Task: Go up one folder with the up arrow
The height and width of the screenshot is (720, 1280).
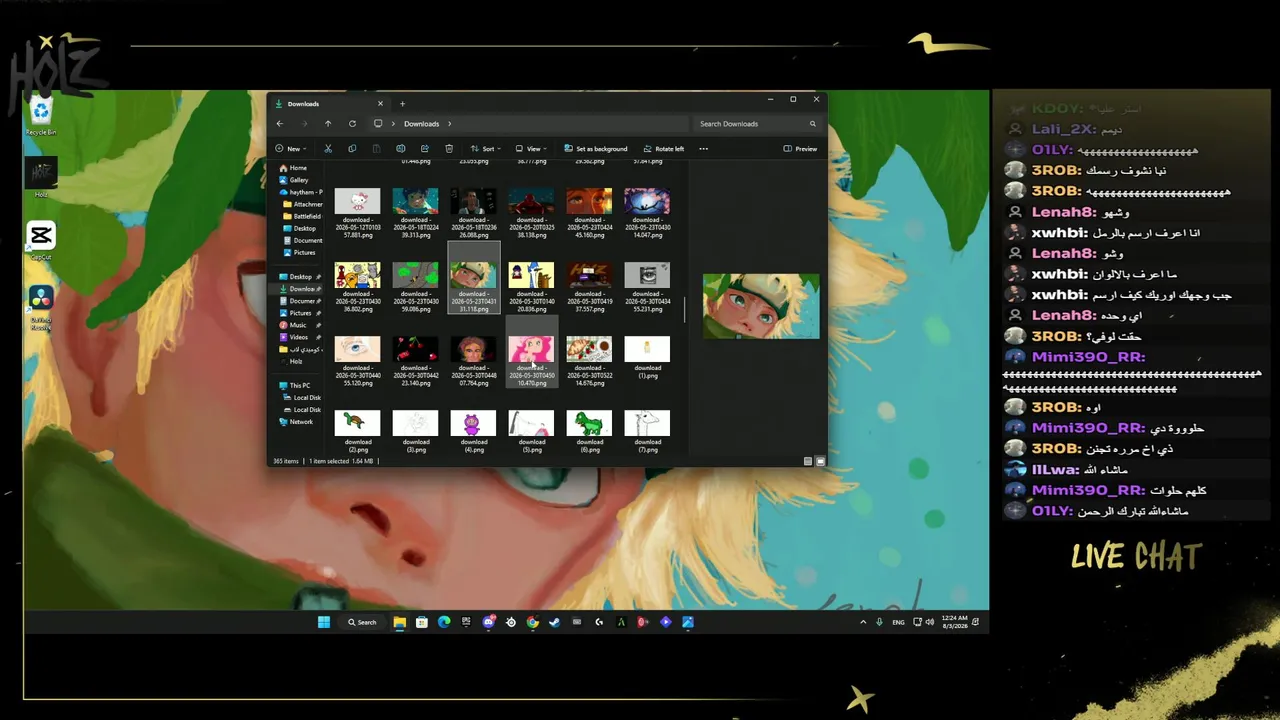Action: coord(328,124)
